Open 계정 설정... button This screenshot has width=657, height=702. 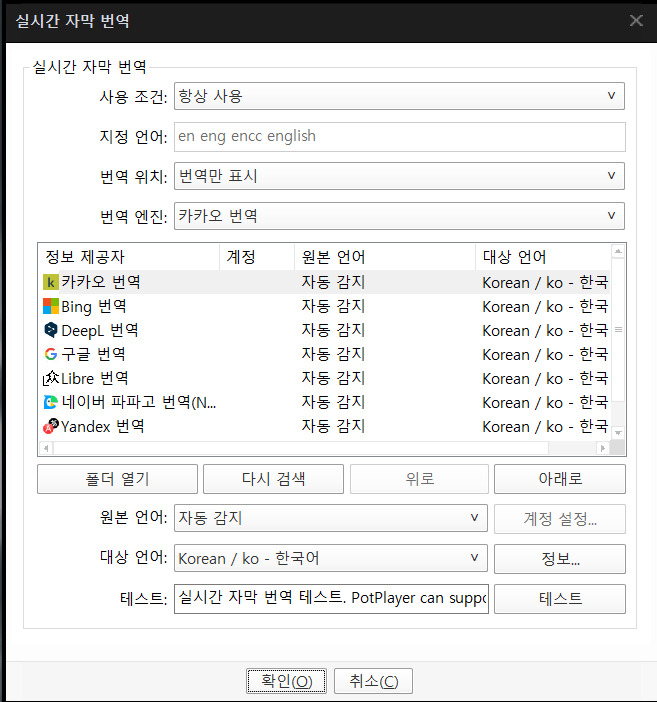(560, 519)
